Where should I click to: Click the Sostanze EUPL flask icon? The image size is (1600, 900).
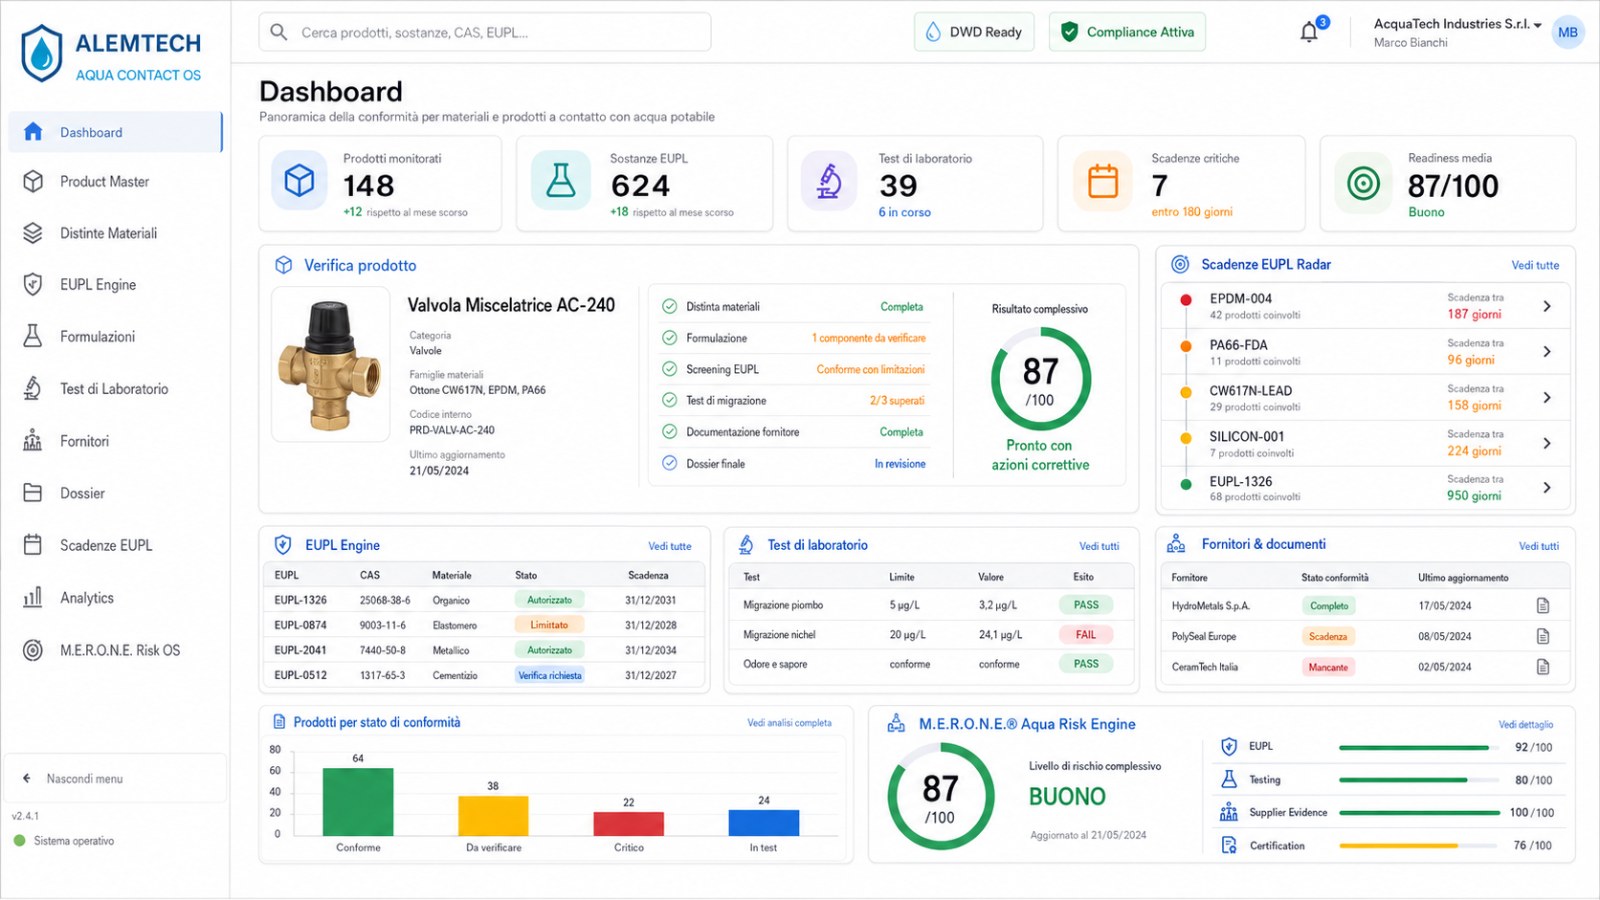point(561,180)
